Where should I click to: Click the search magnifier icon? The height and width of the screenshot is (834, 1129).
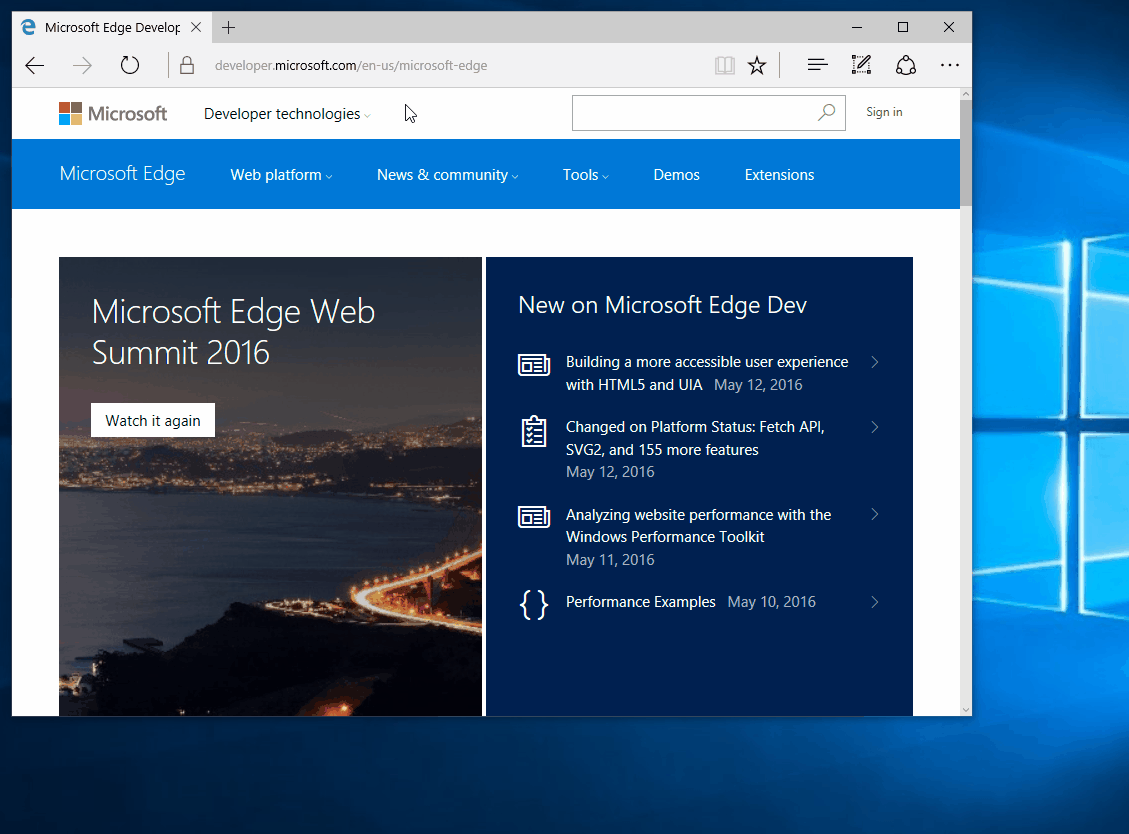[x=826, y=112]
